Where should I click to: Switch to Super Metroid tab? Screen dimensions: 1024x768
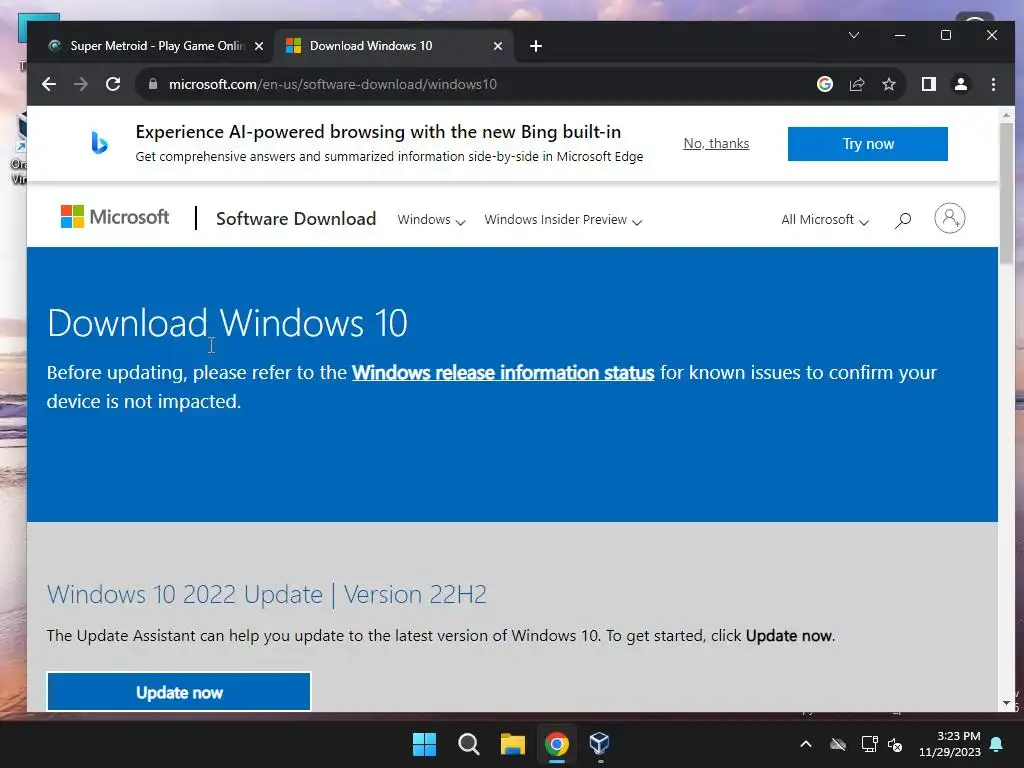point(150,46)
